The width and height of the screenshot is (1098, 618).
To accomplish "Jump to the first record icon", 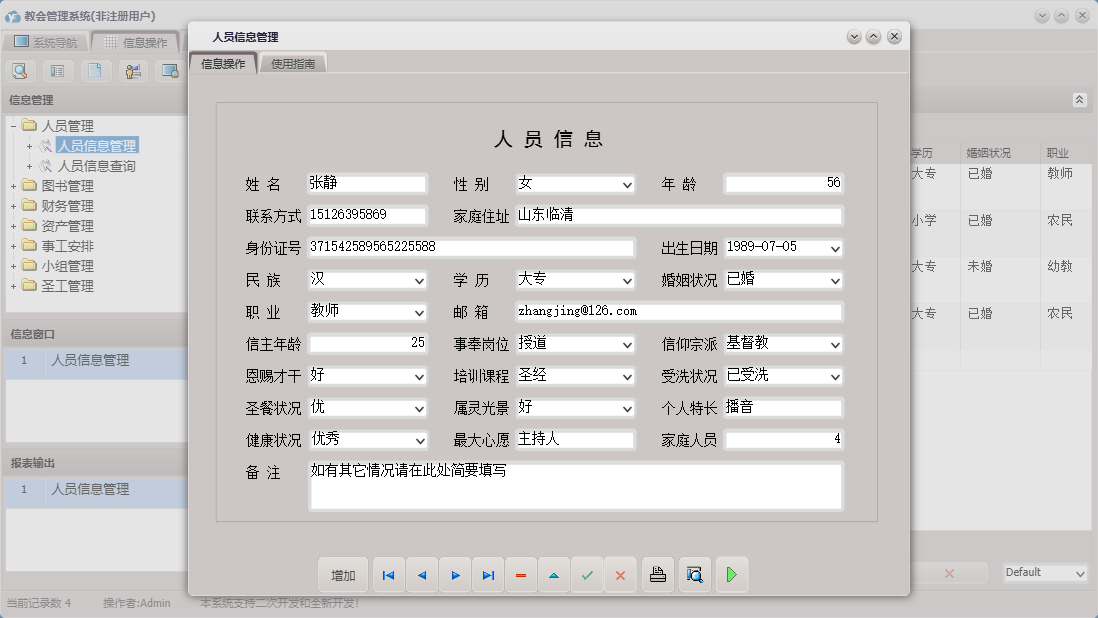I will (388, 574).
